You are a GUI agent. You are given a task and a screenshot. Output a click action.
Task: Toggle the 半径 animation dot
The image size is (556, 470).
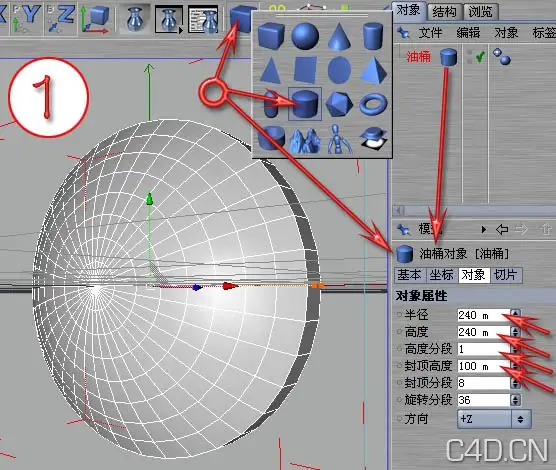point(399,314)
